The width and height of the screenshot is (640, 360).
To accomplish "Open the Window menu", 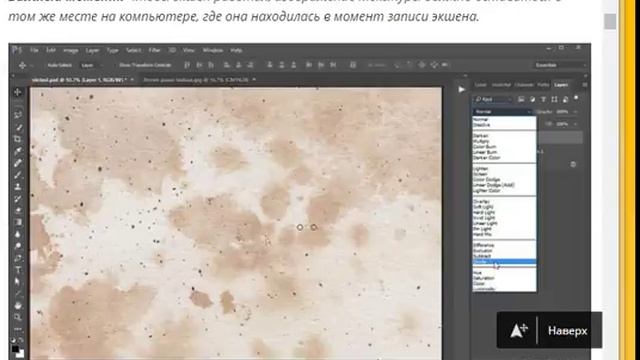I will pos(213,50).
